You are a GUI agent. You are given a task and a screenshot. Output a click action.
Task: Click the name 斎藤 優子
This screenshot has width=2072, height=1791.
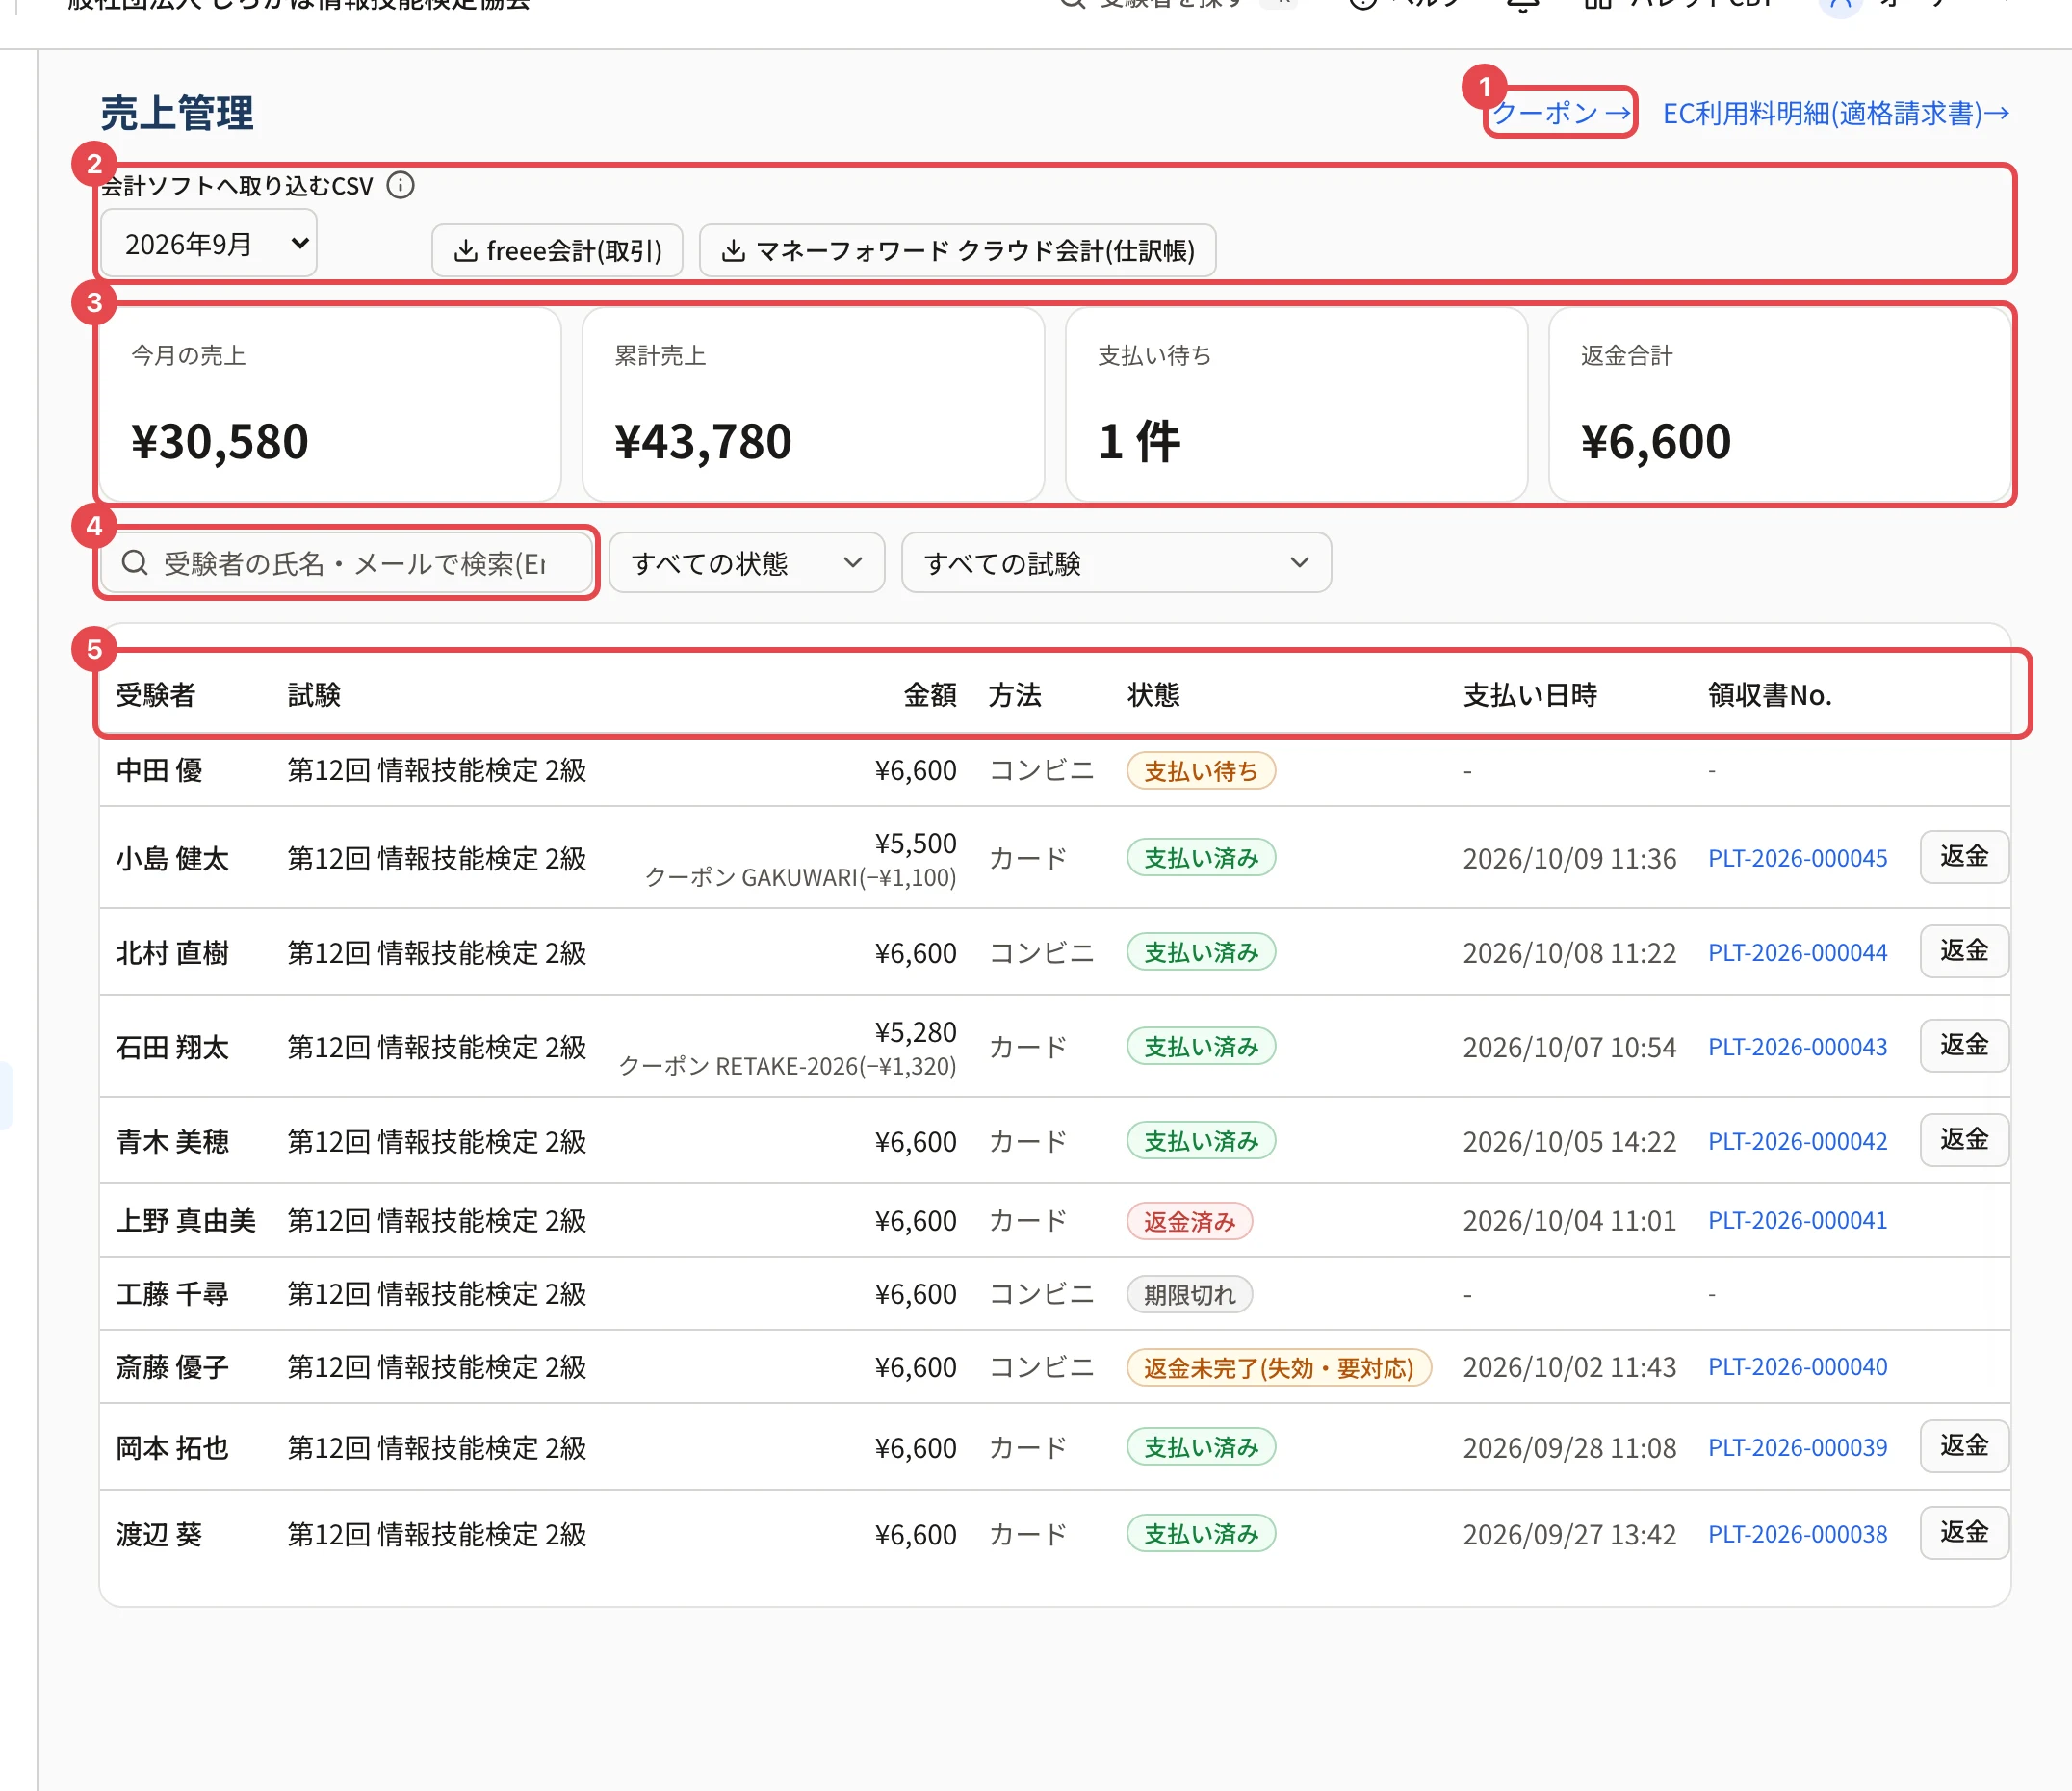[x=172, y=1367]
